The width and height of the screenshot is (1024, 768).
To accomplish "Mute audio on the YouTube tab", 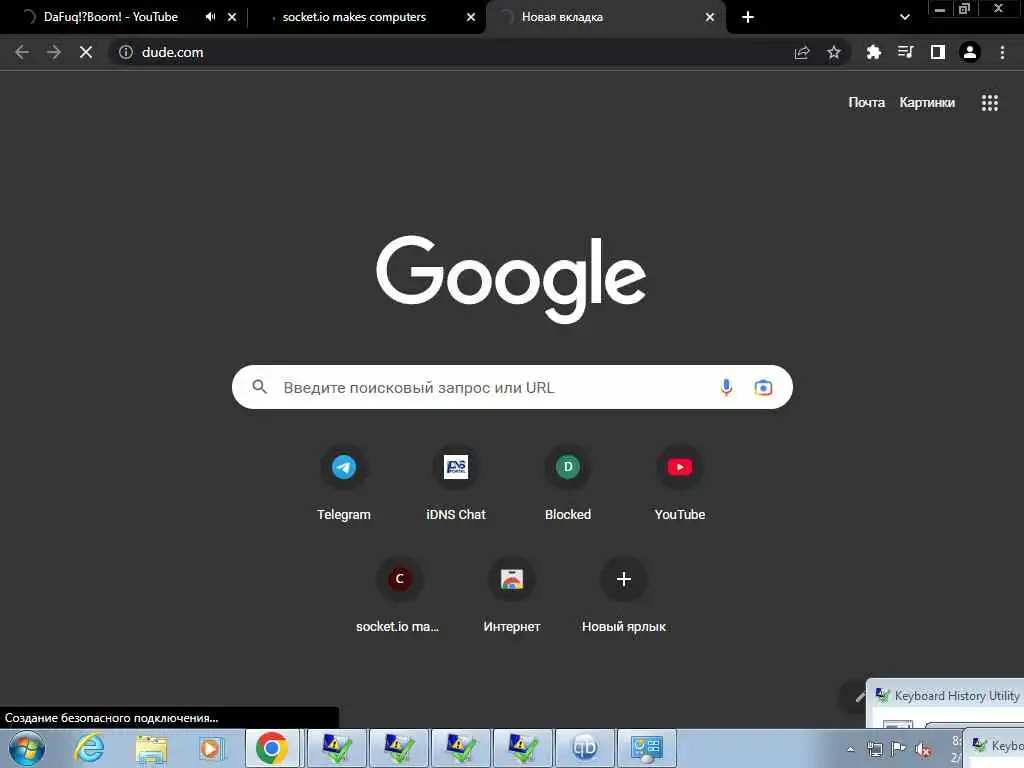I will (210, 17).
